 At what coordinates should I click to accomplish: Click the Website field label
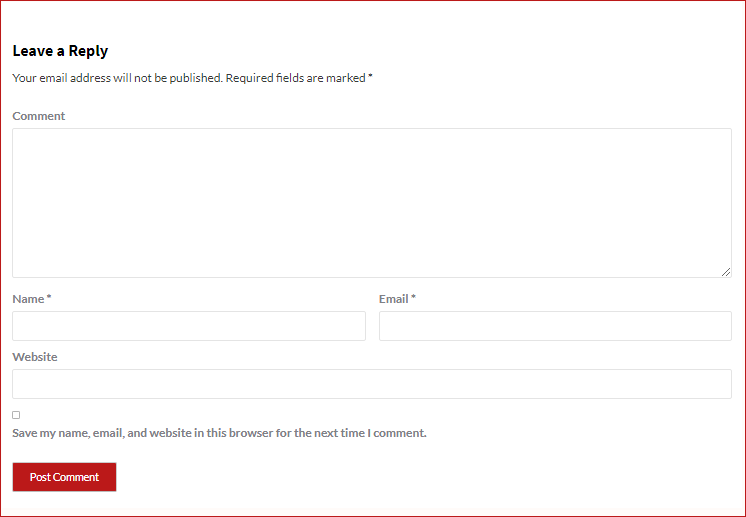pyautogui.click(x=35, y=357)
